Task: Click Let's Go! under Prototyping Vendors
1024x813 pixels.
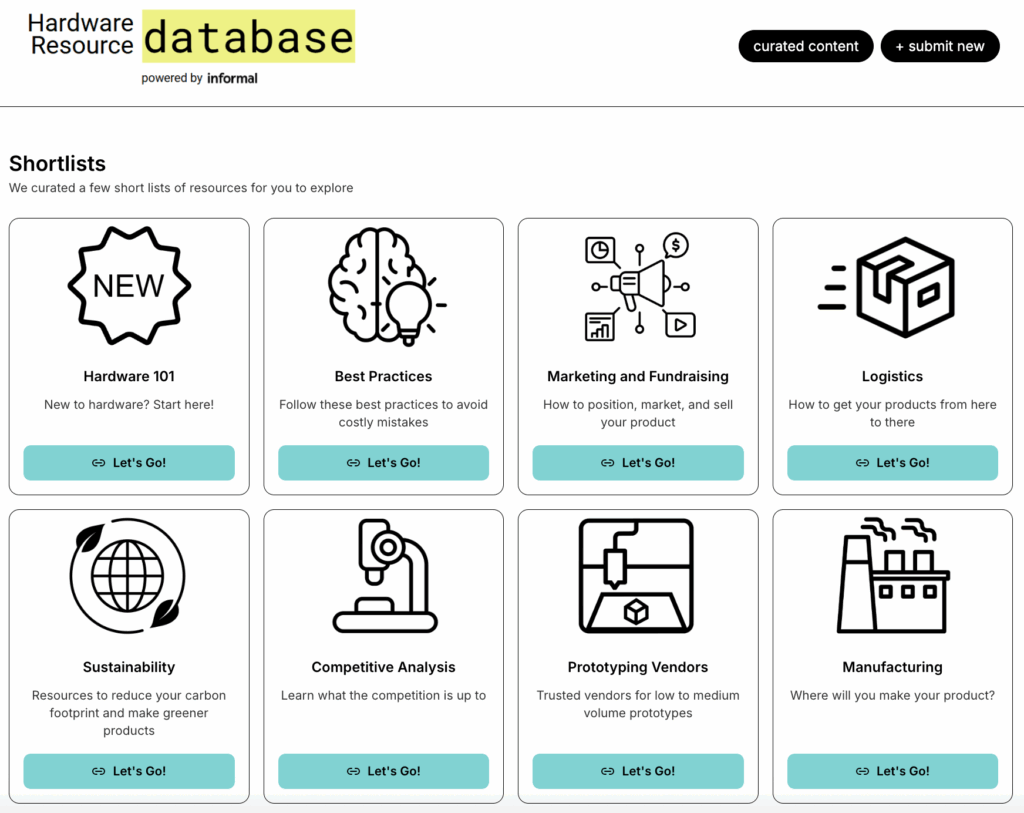Action: coord(638,771)
